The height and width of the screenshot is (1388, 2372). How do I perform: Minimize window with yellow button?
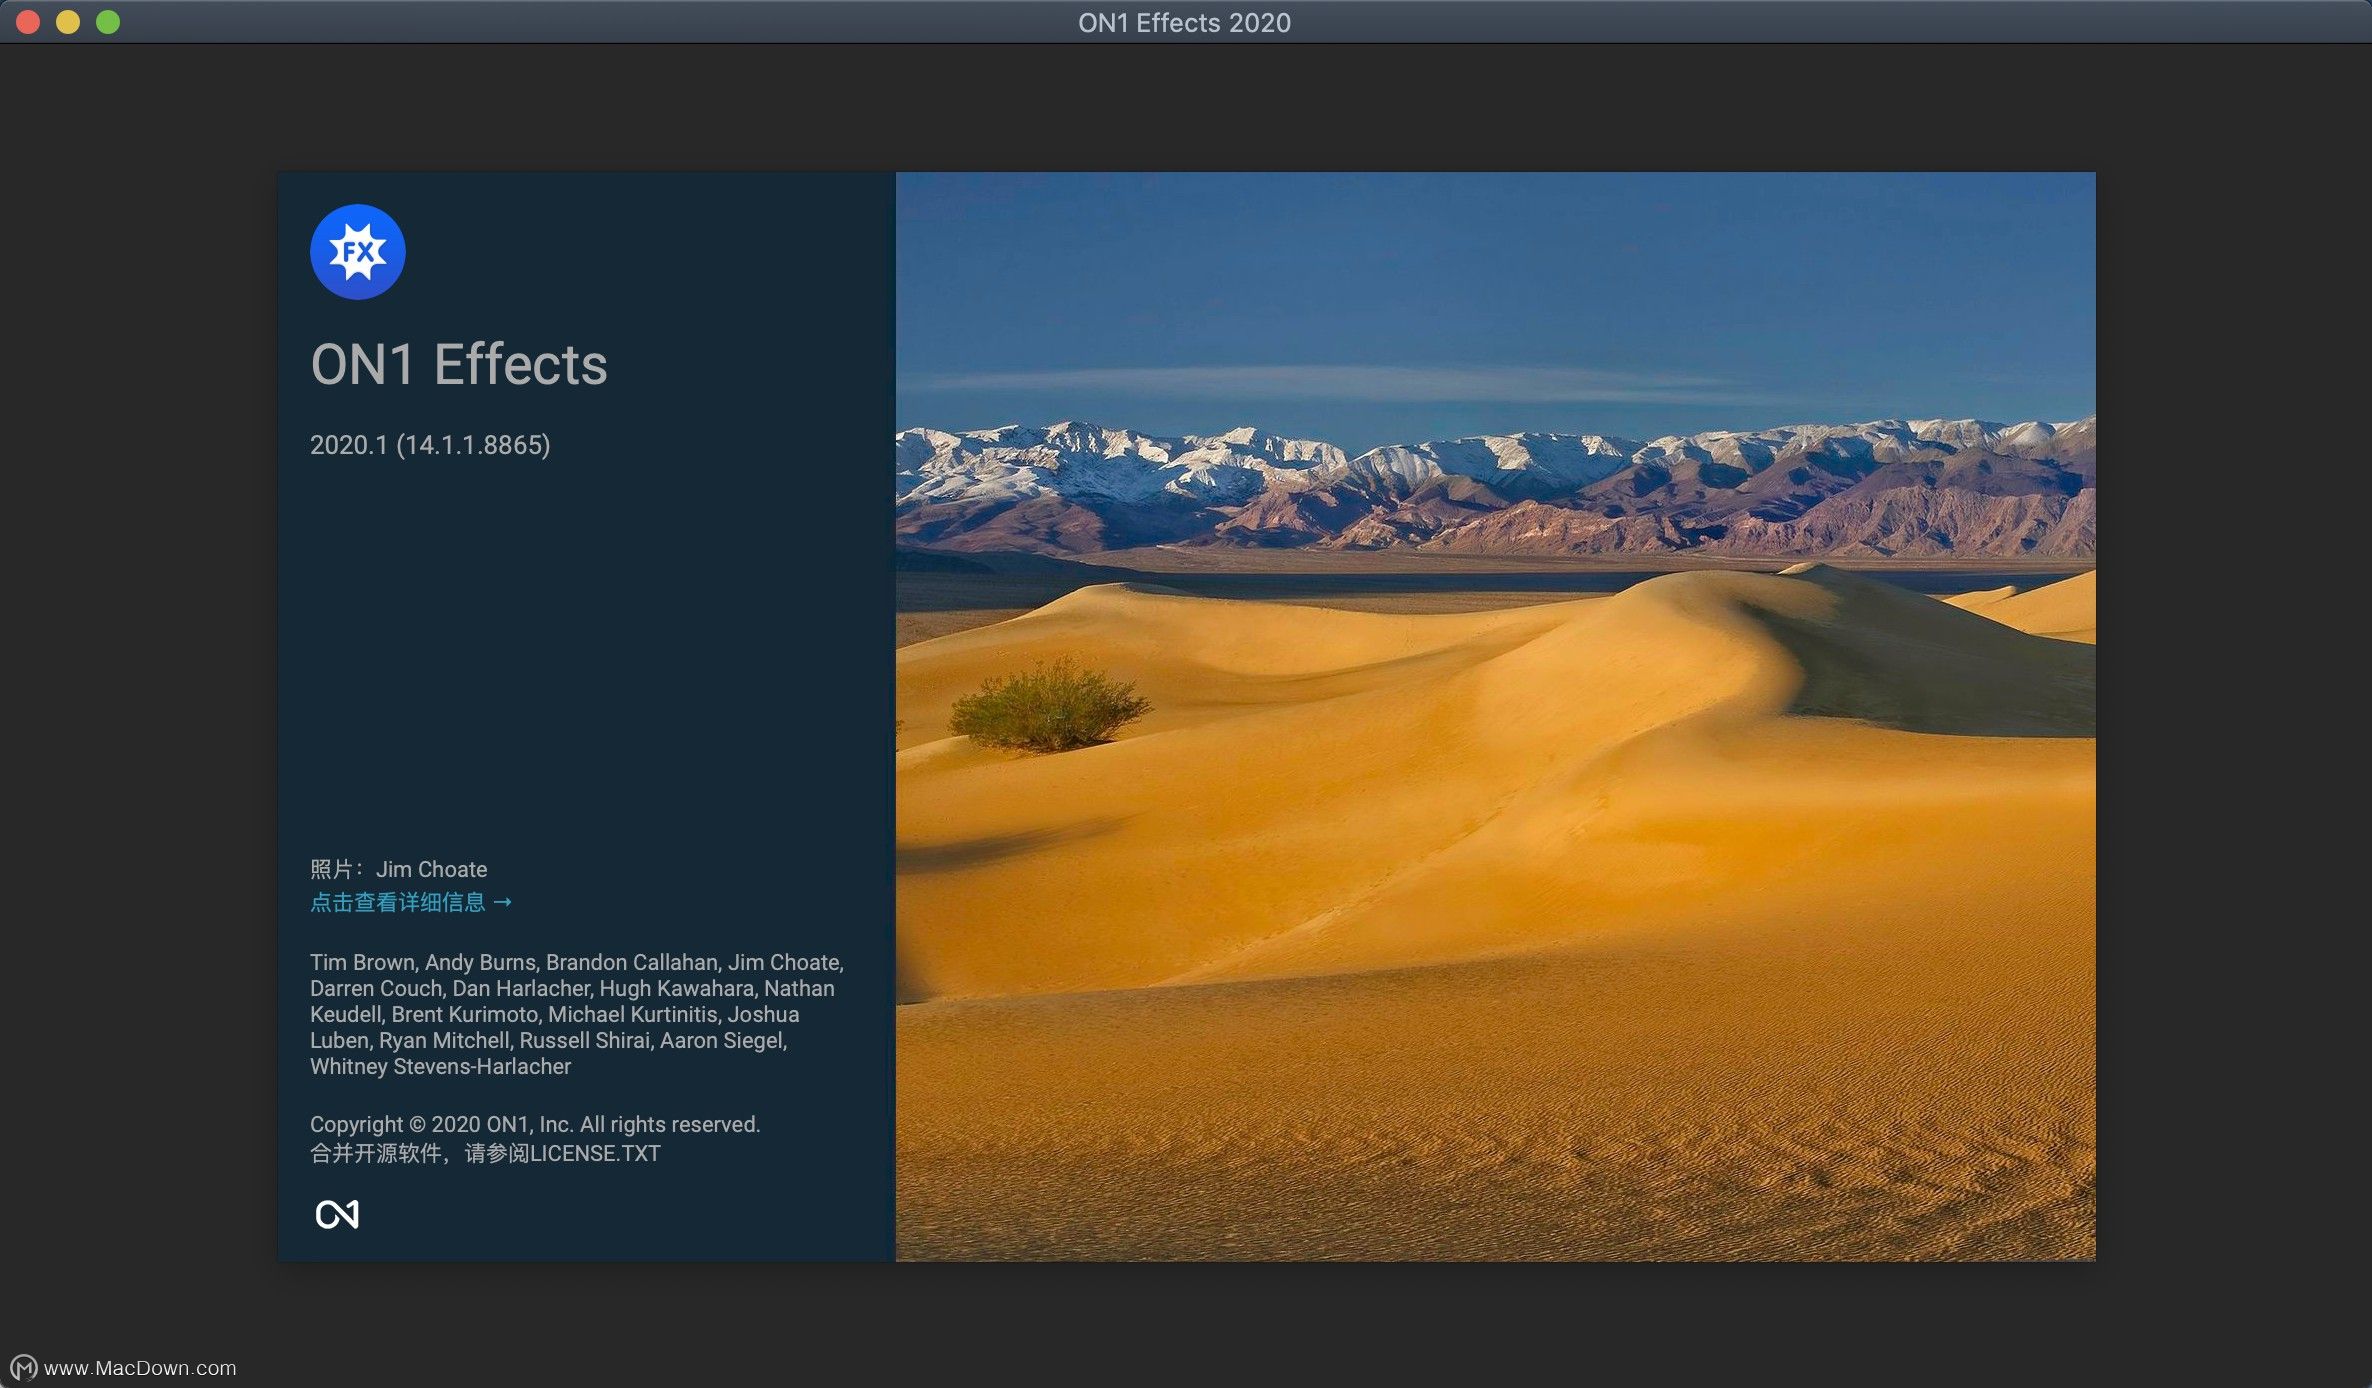click(x=68, y=22)
